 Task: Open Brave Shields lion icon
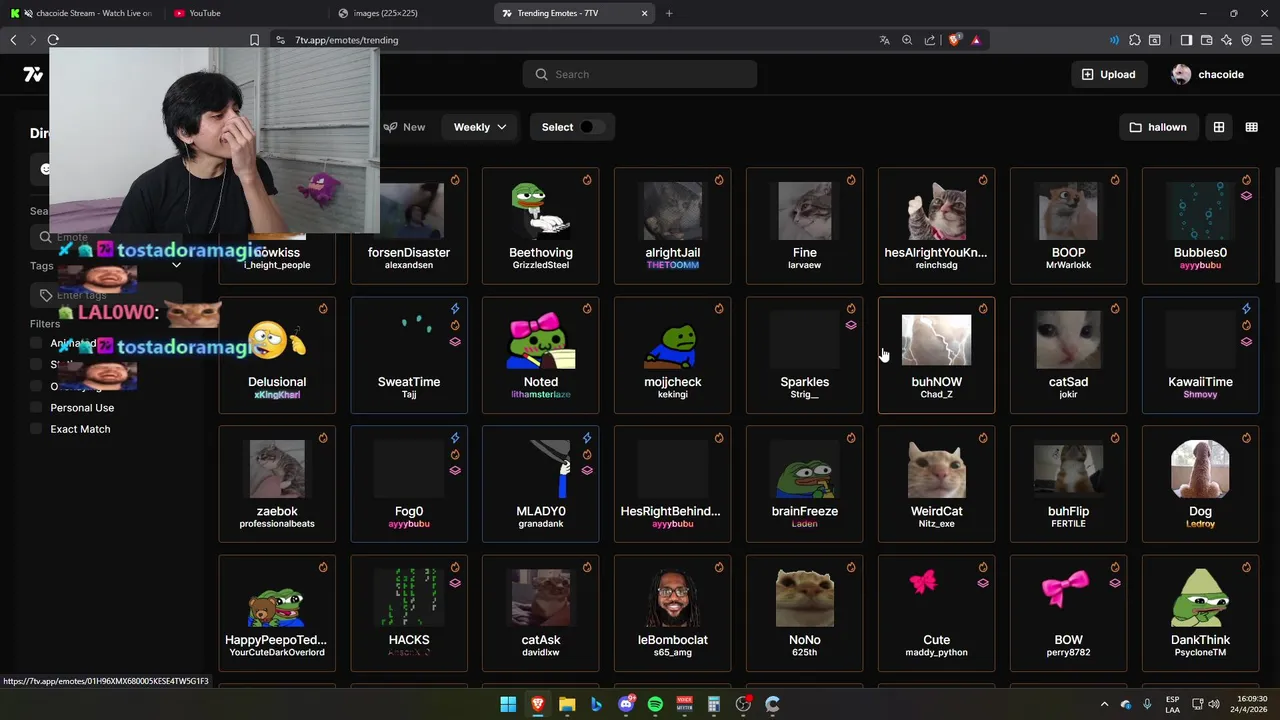tap(954, 40)
